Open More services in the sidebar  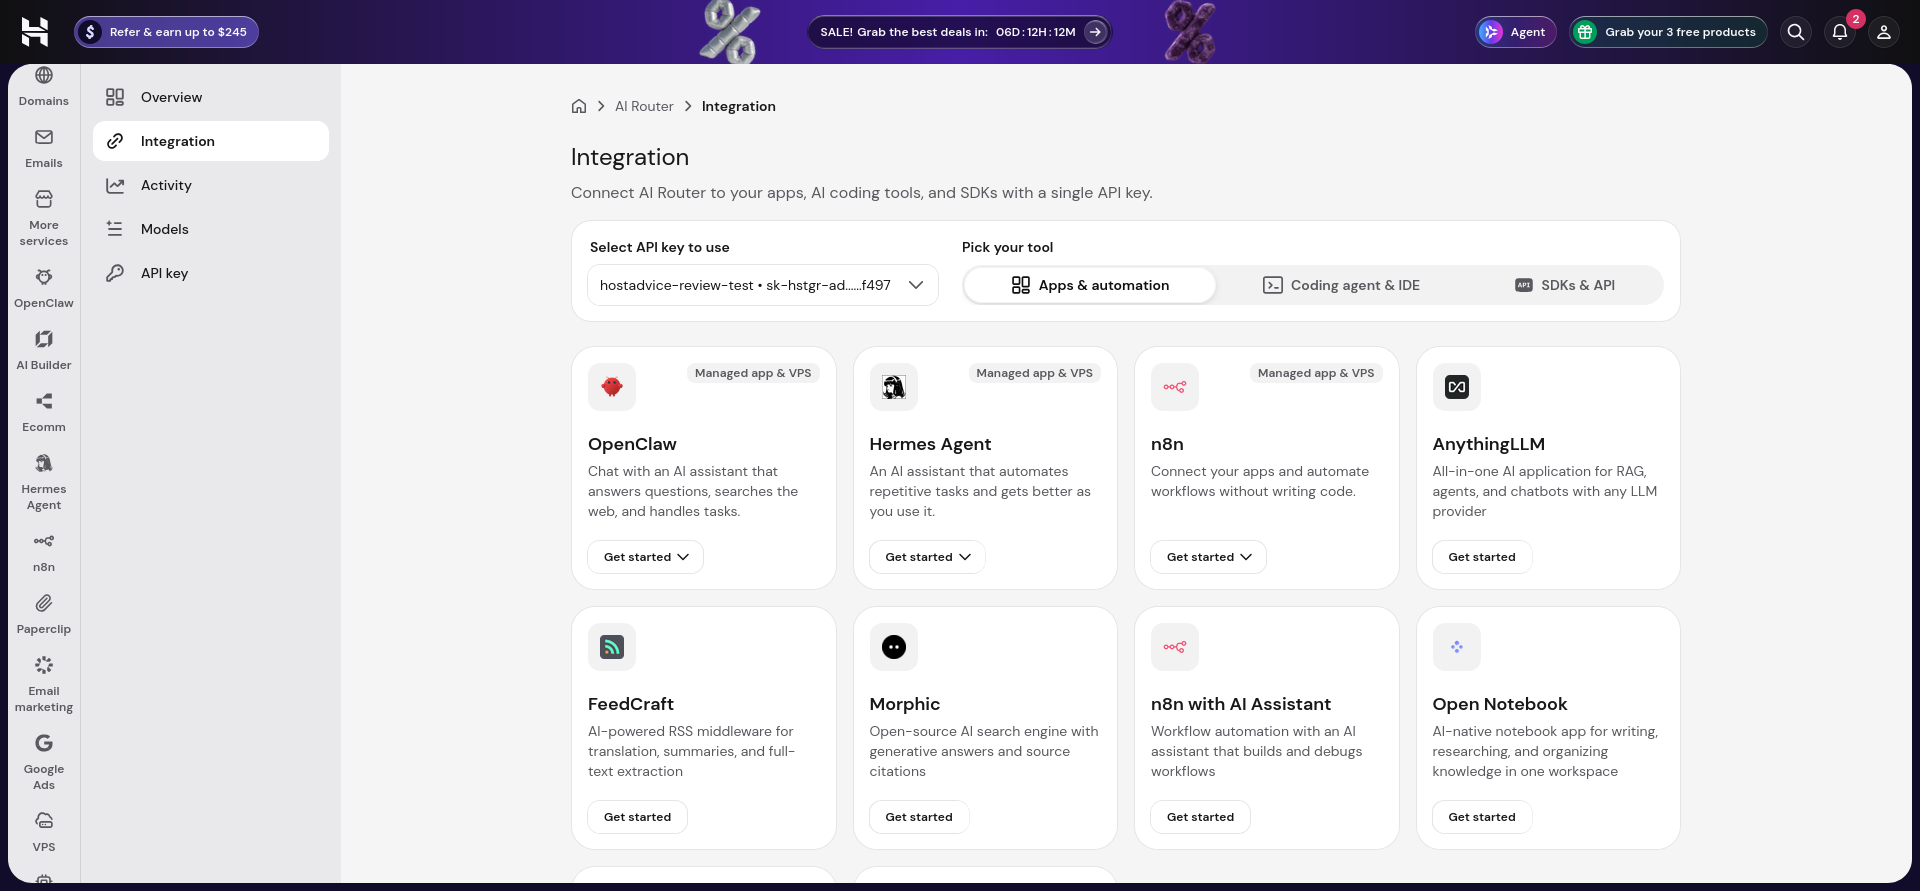pyautogui.click(x=44, y=219)
